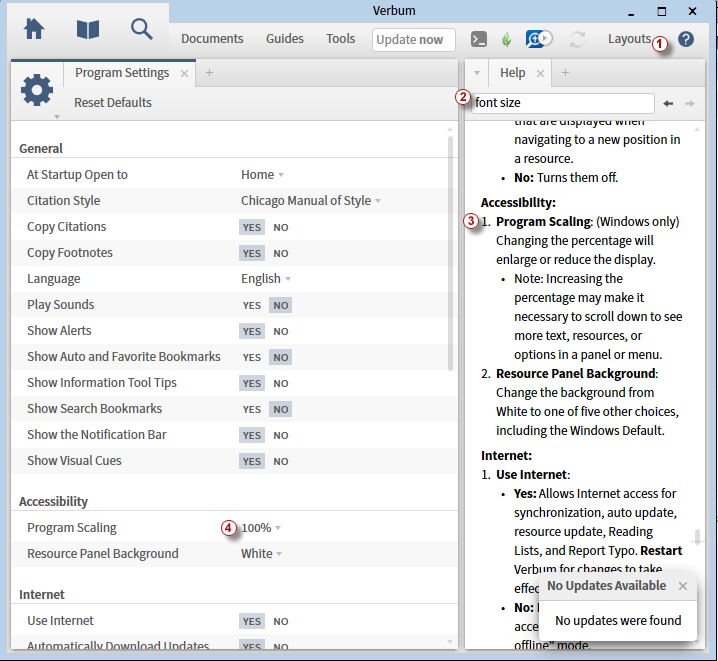Open the Resource Panel Background dropdown
This screenshot has width=718, height=661.
(x=261, y=554)
